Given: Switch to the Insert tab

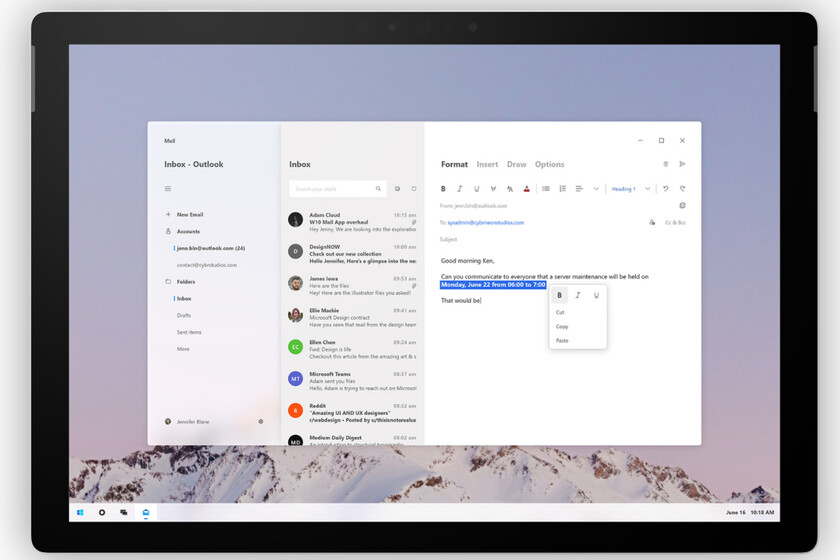Looking at the screenshot, I should coord(487,165).
